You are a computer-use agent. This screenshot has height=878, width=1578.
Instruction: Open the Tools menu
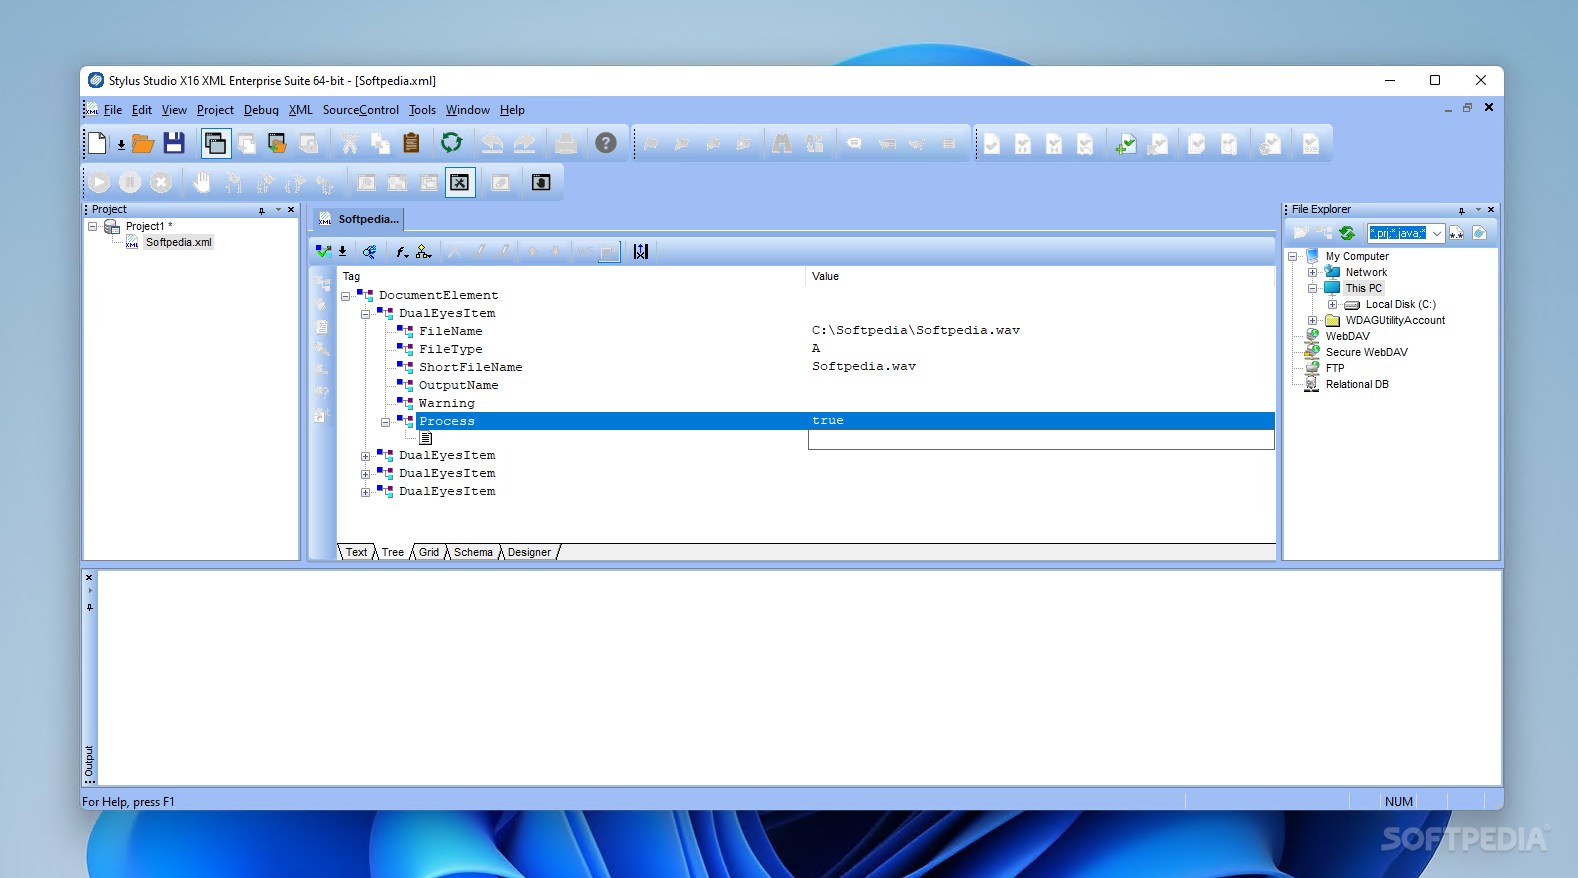coord(422,110)
